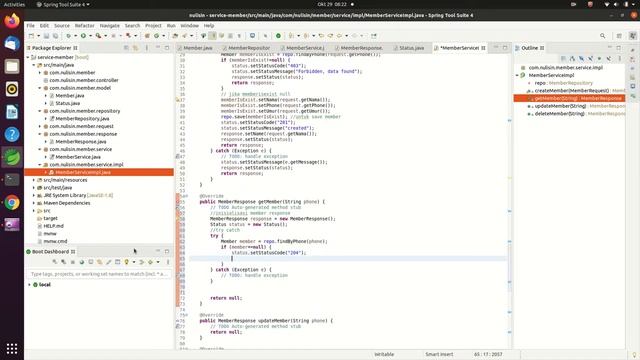
Task: Click the Collapse All icon in Package Explorer
Action: pos(126,48)
